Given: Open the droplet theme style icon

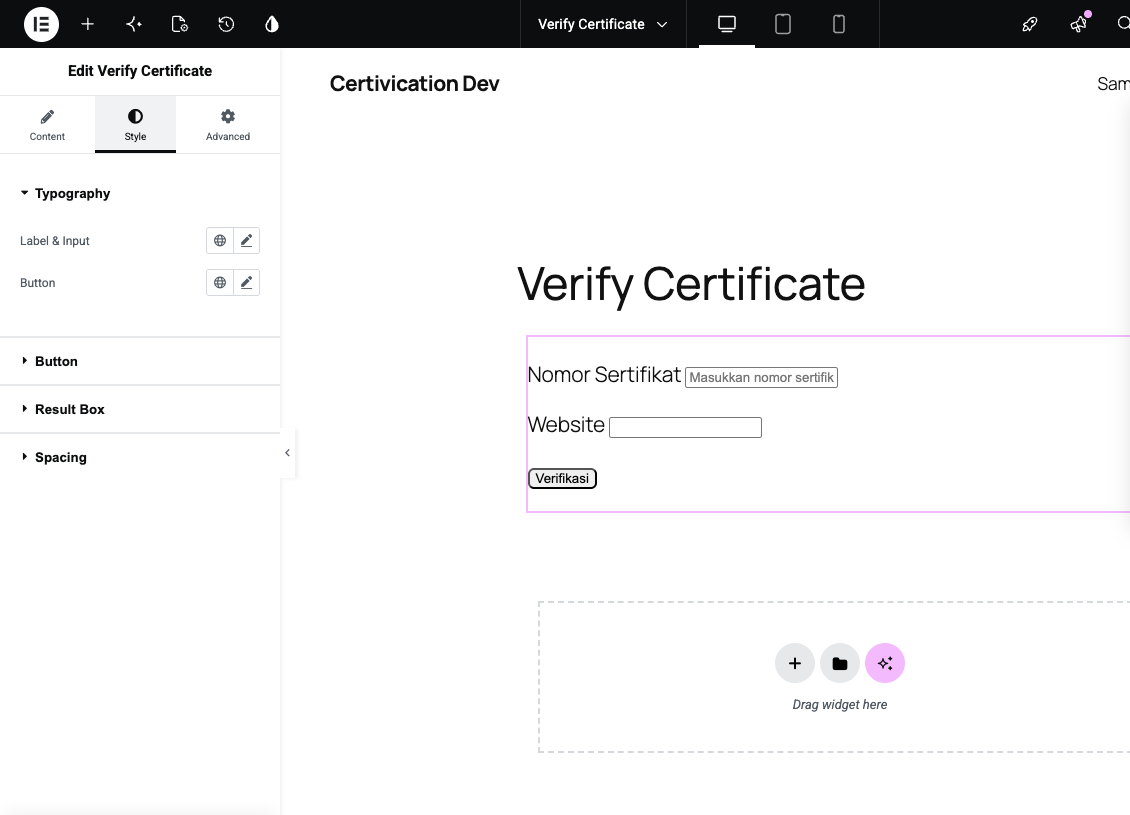Looking at the screenshot, I should click(x=272, y=24).
